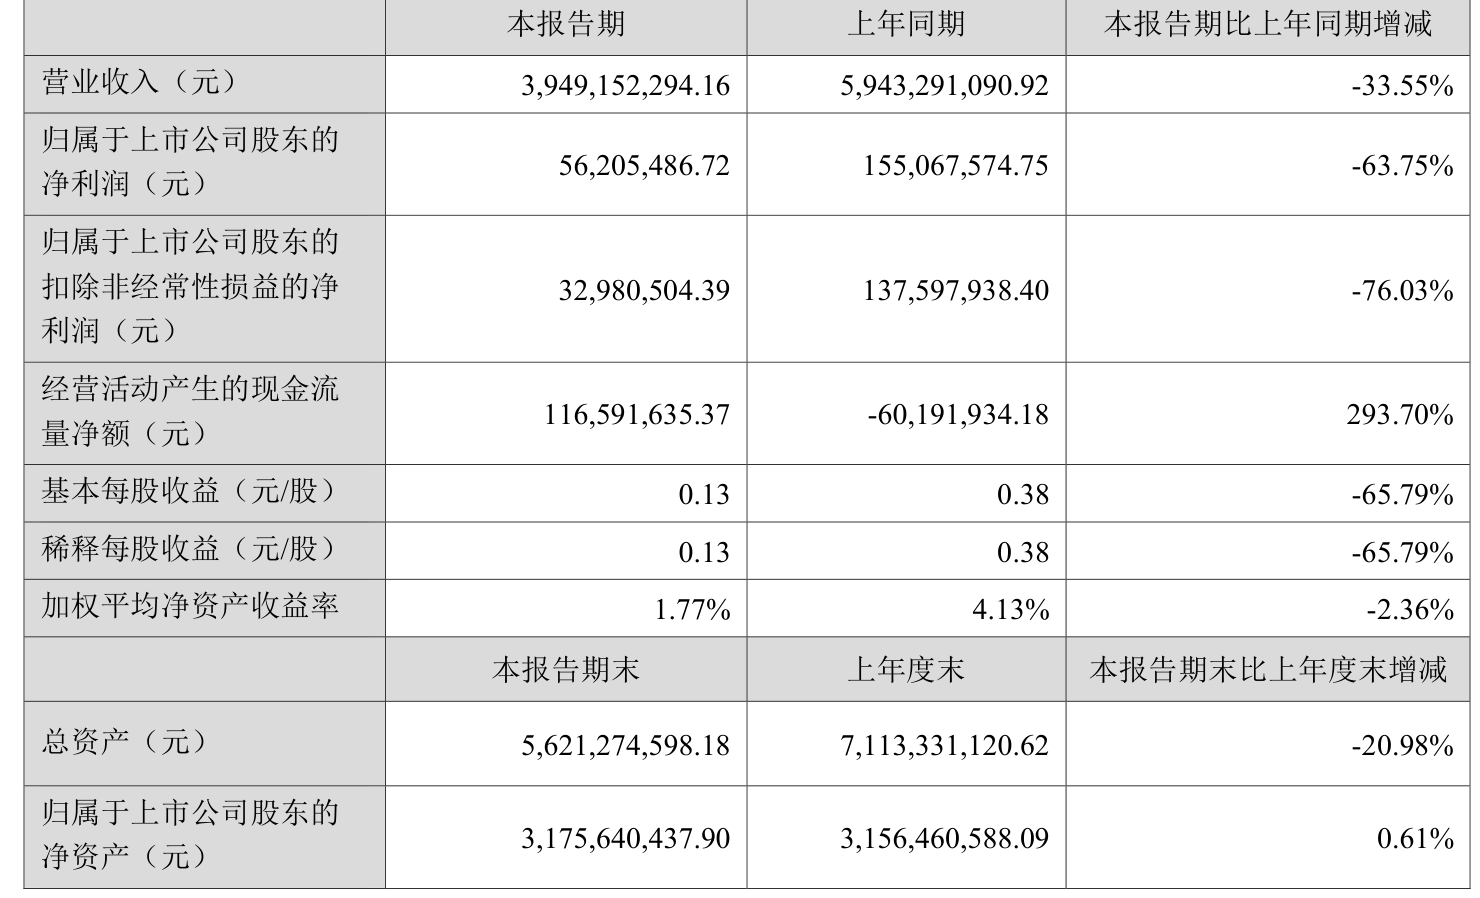Viewport: 1480px width, 898px height.
Task: Select the 0.61% net assets change cell
Action: (1415, 838)
